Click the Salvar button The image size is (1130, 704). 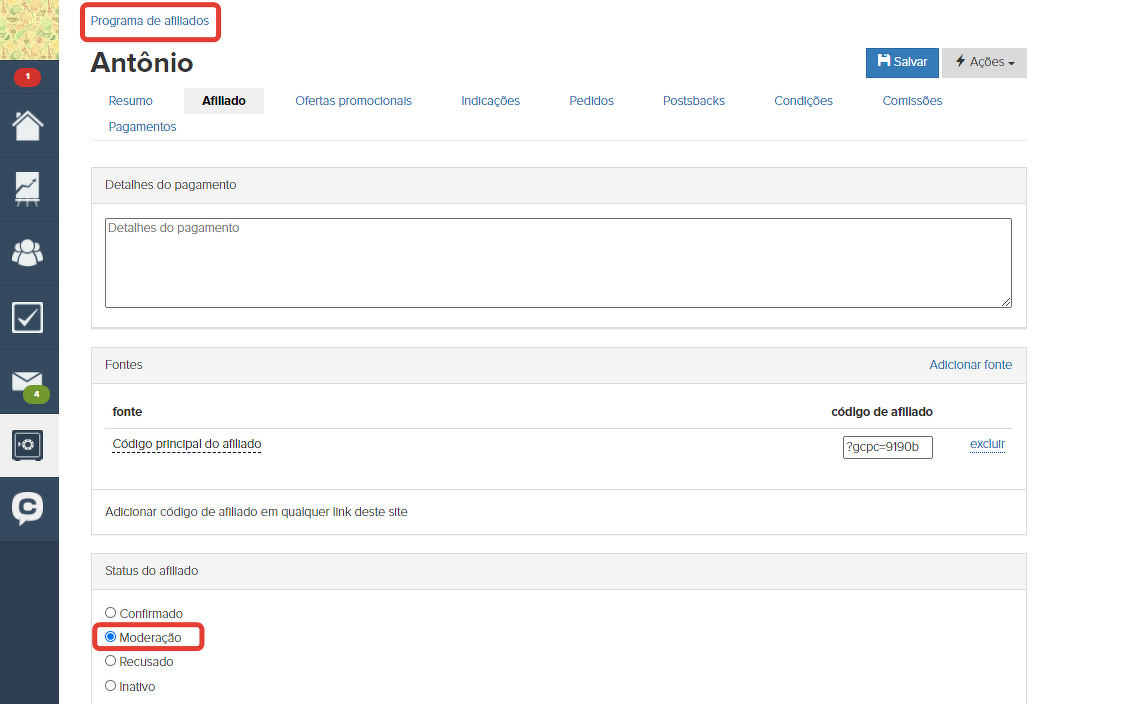[902, 62]
